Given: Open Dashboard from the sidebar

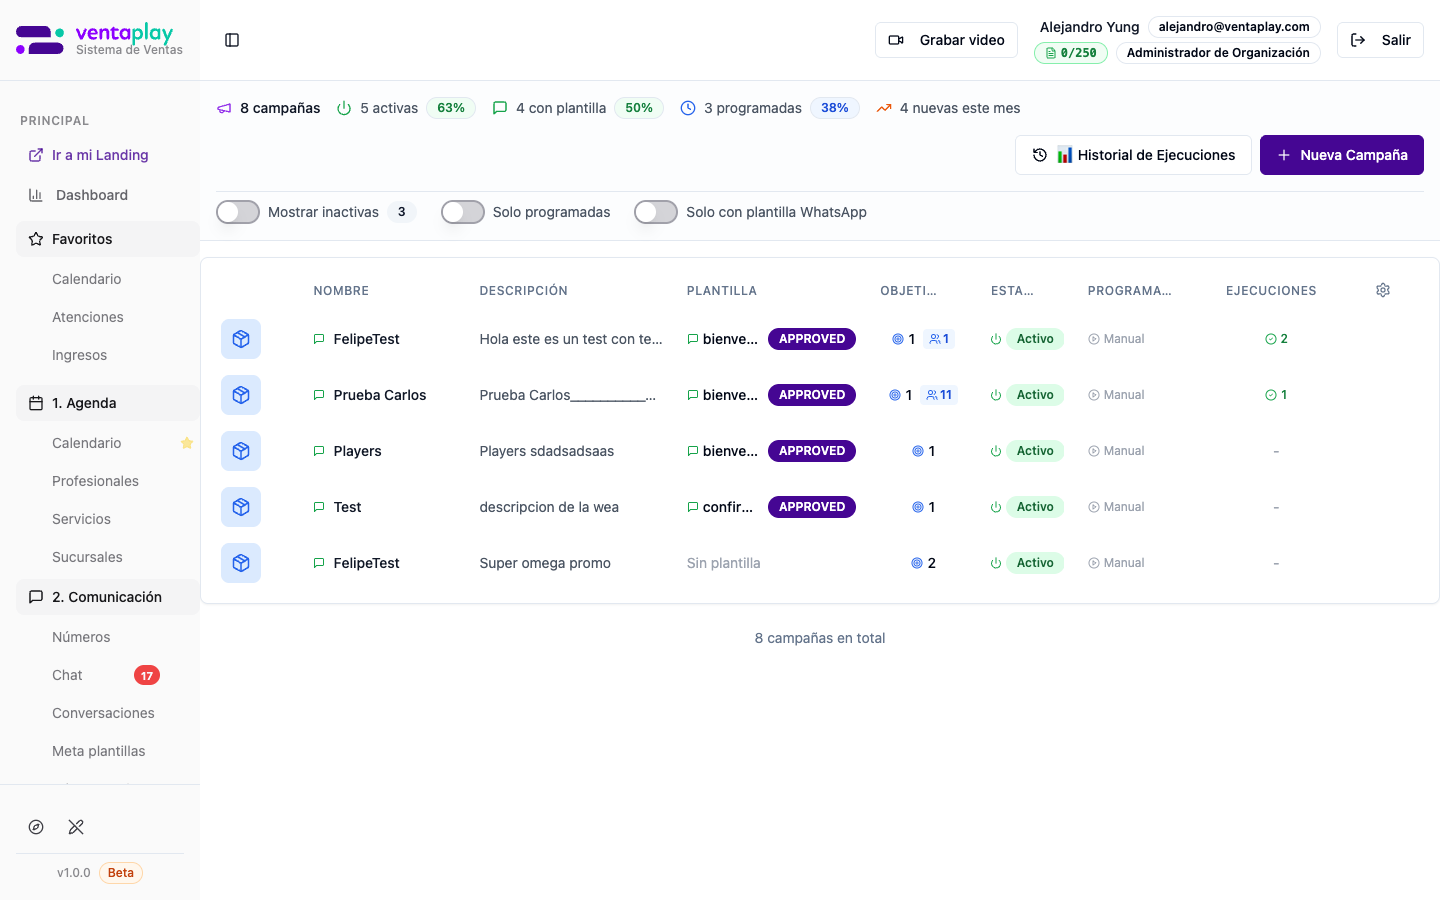Looking at the screenshot, I should (x=91, y=195).
